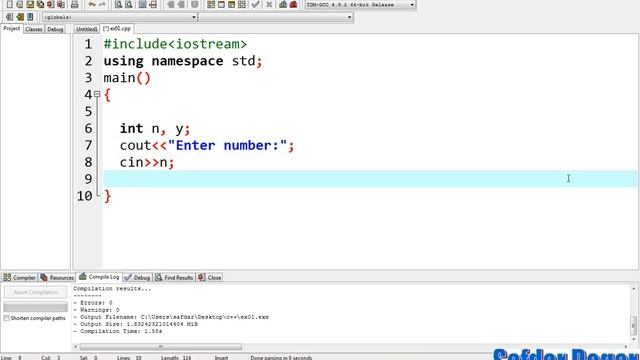Click the Close All files toolbar icon

tap(61, 4)
